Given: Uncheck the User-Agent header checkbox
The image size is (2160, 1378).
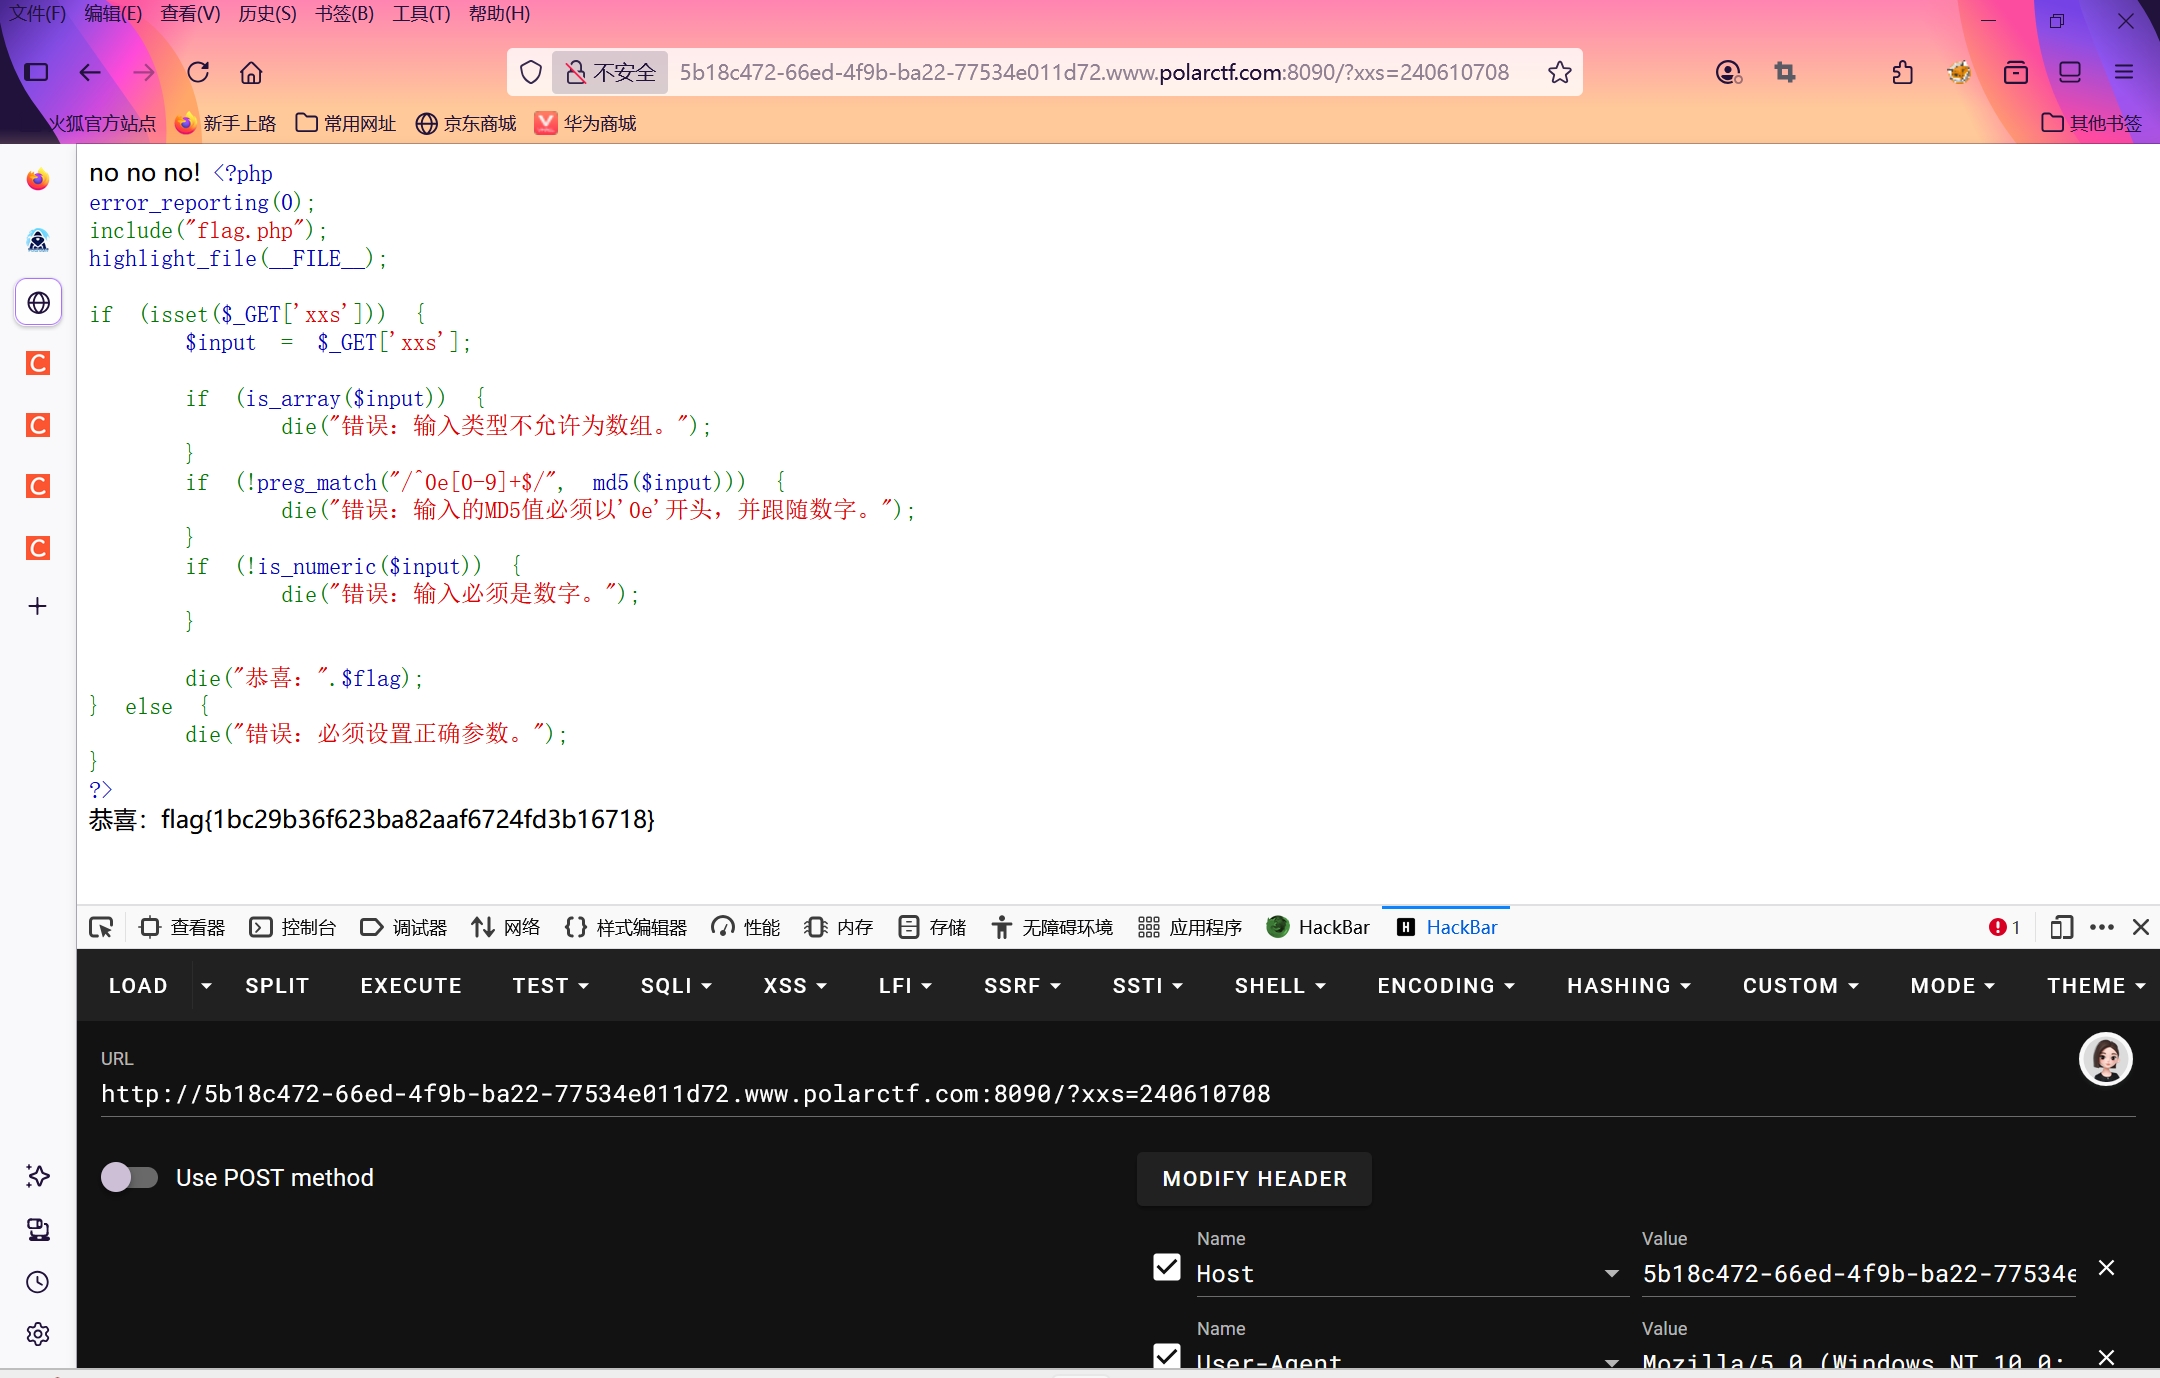Looking at the screenshot, I should click(x=1166, y=1356).
